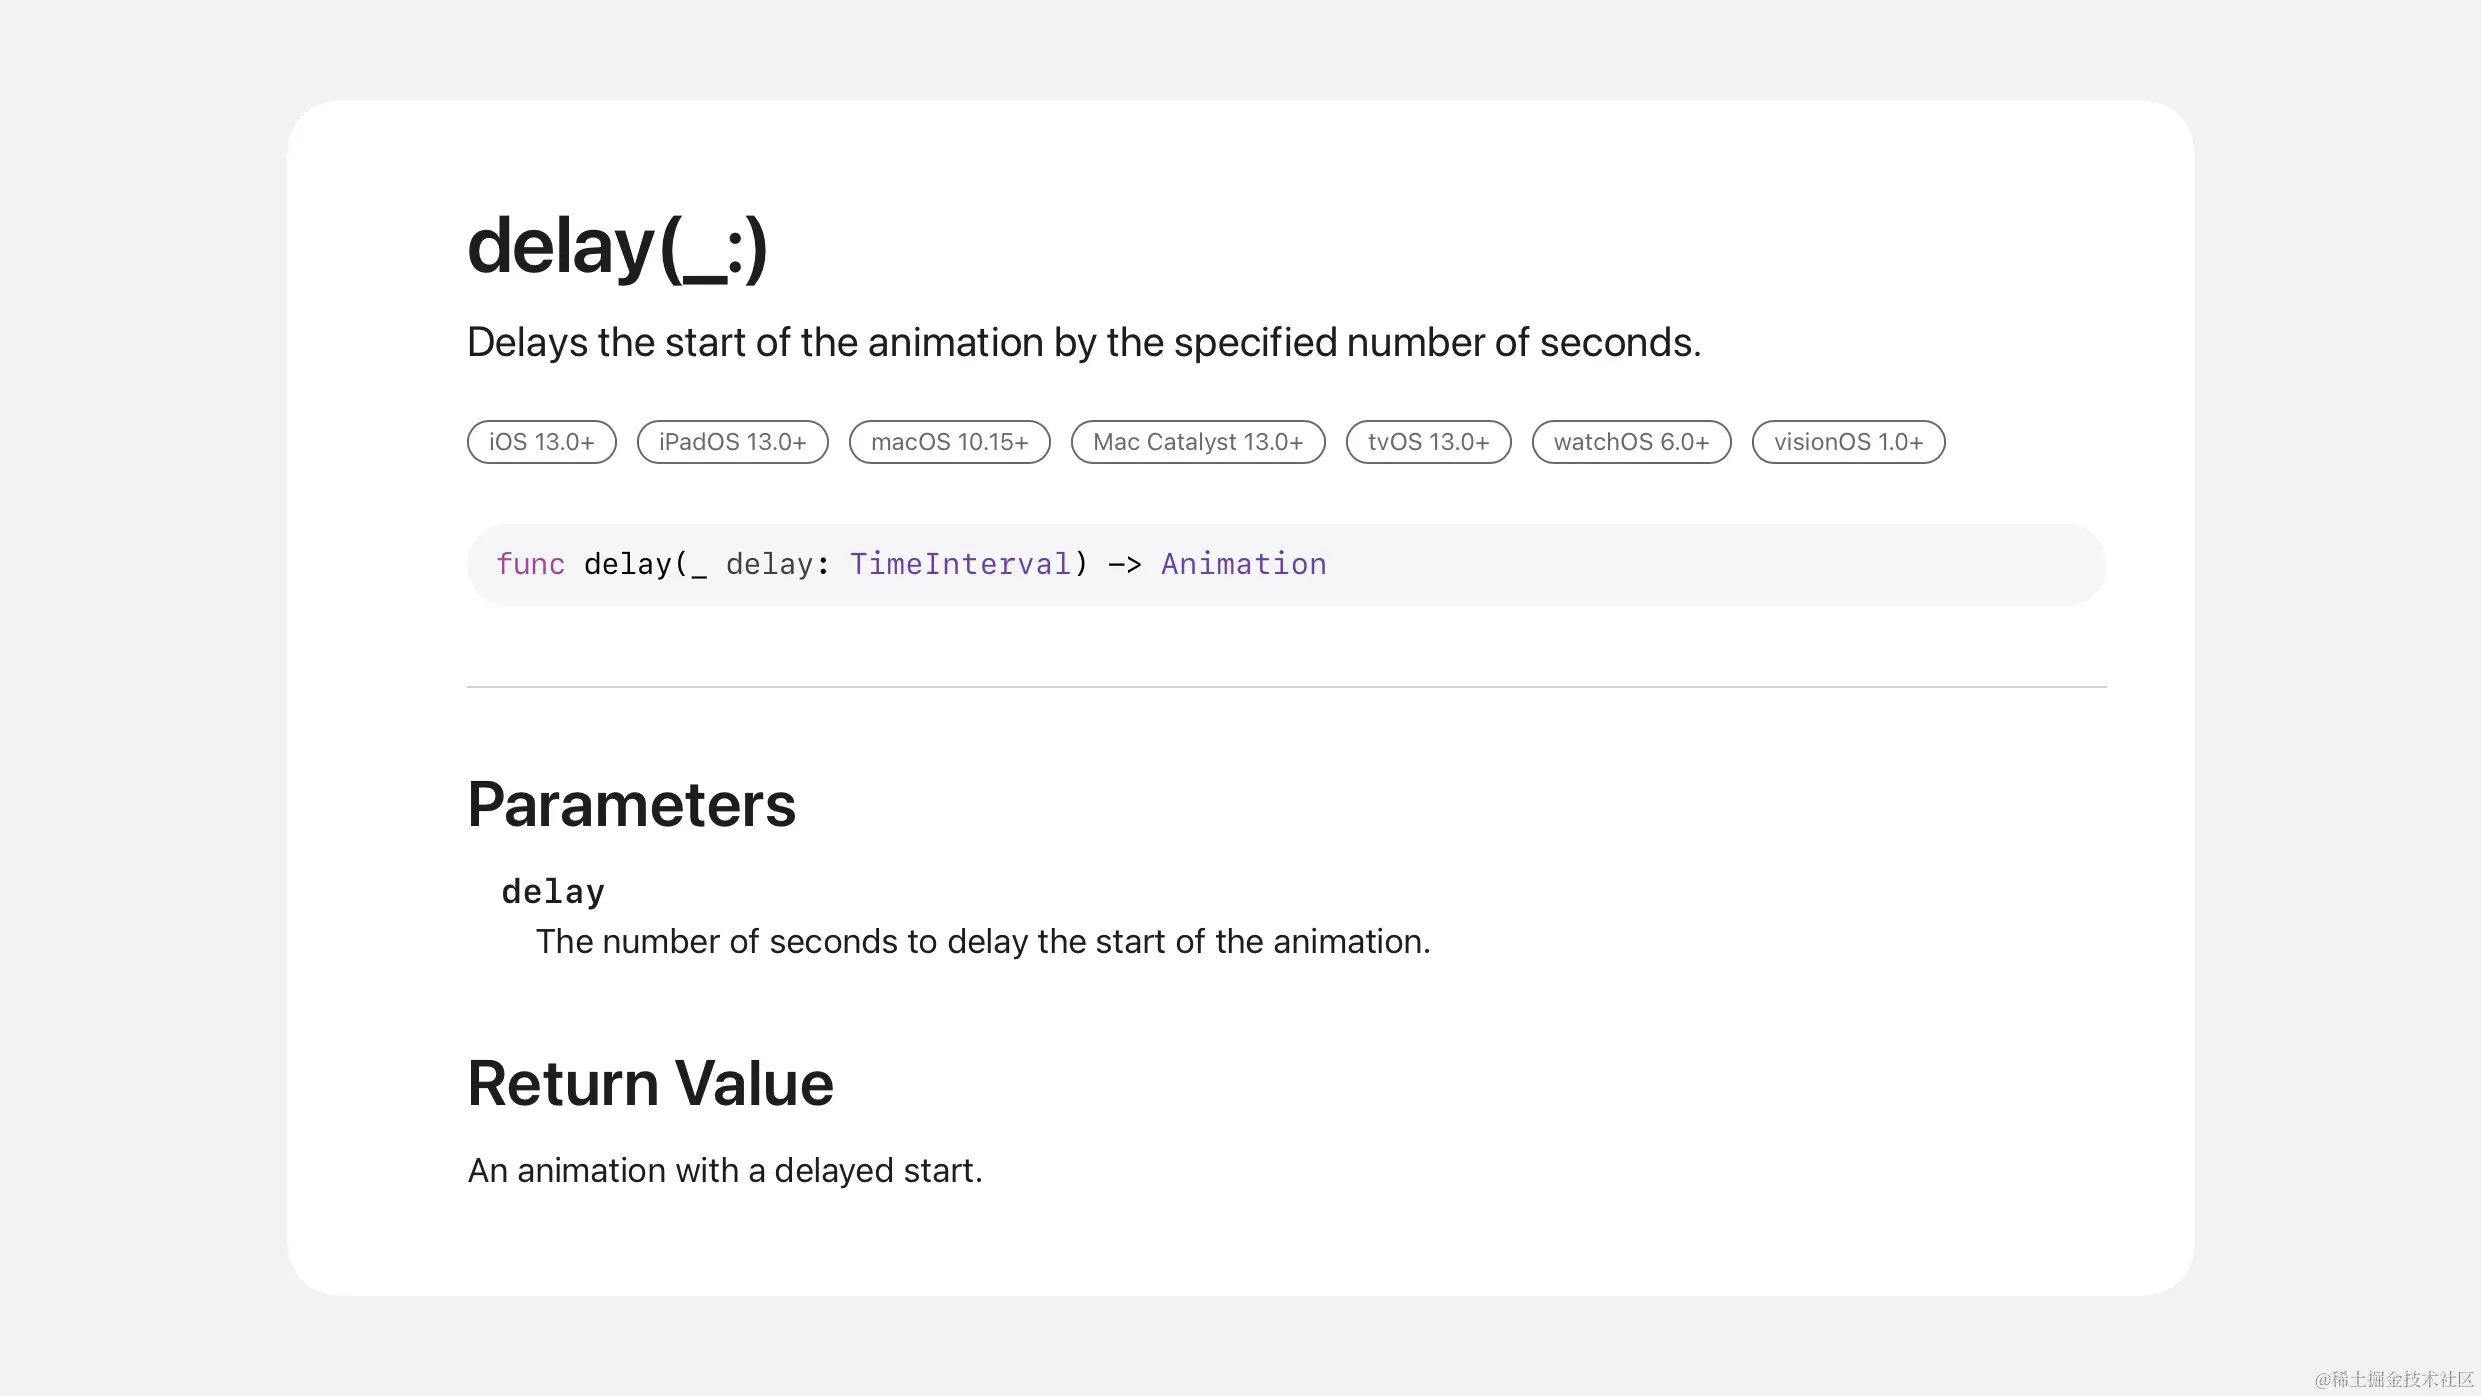
Task: Click the iOS 13.0+ availability badge
Action: [541, 442]
